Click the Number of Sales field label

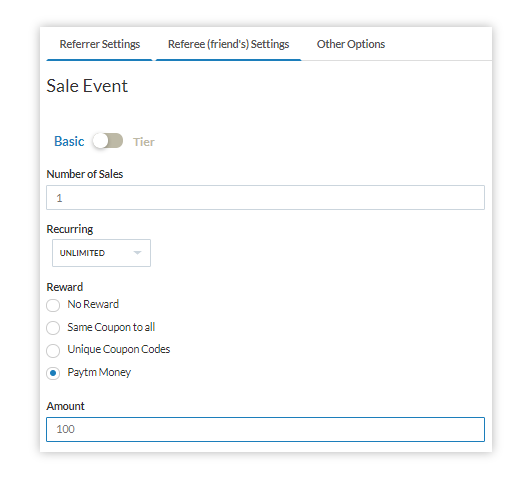(85, 174)
